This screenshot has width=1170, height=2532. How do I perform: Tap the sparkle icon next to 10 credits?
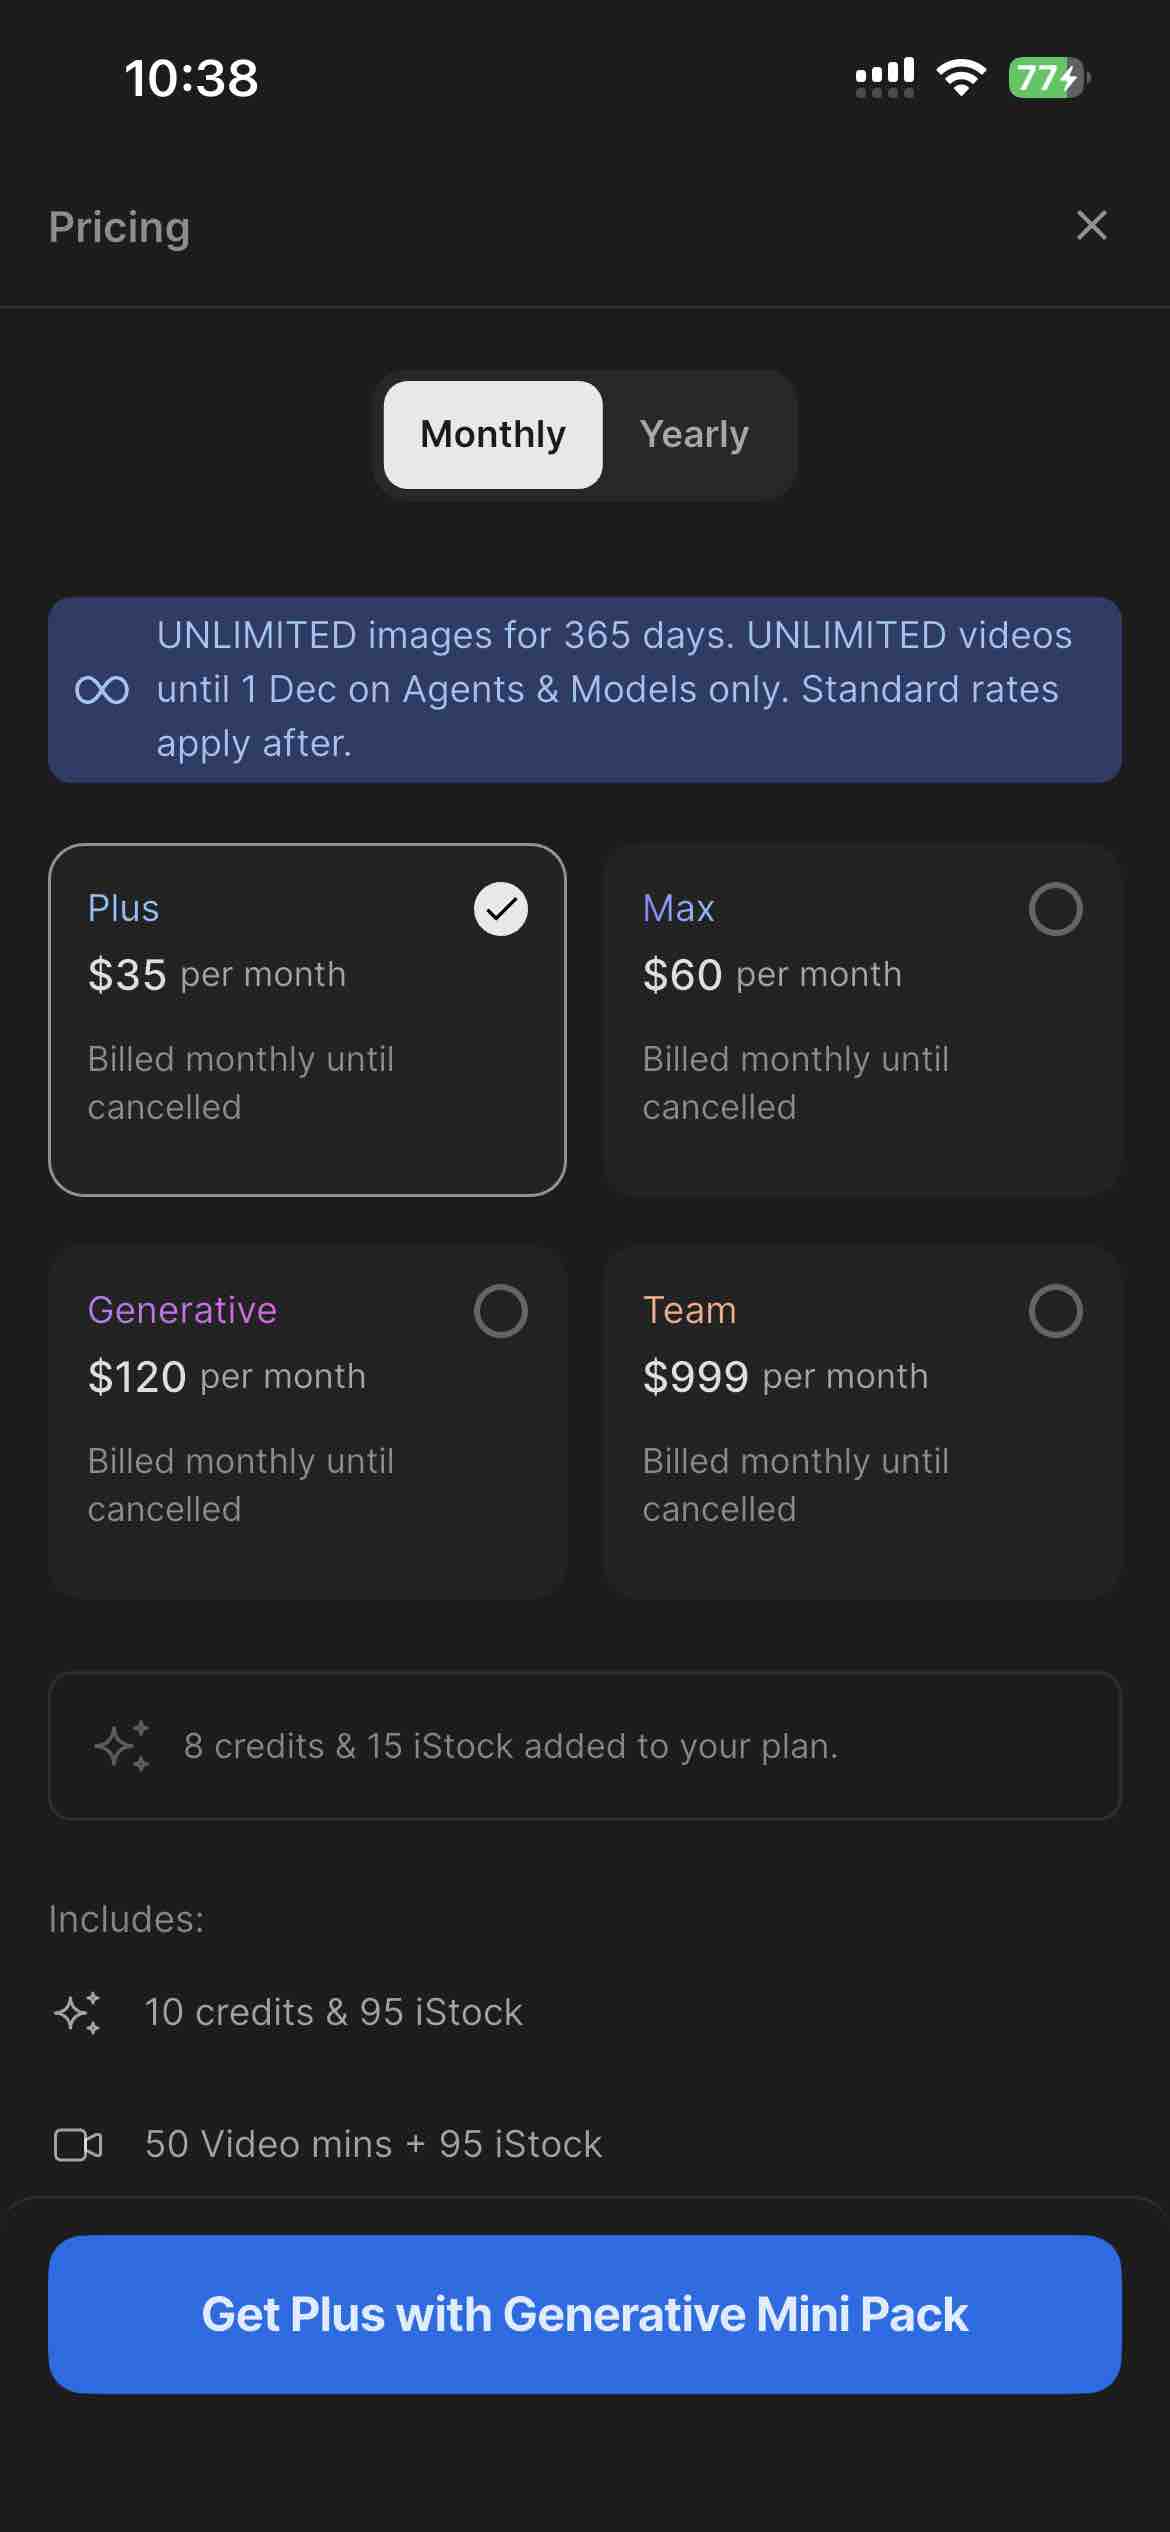(78, 2013)
